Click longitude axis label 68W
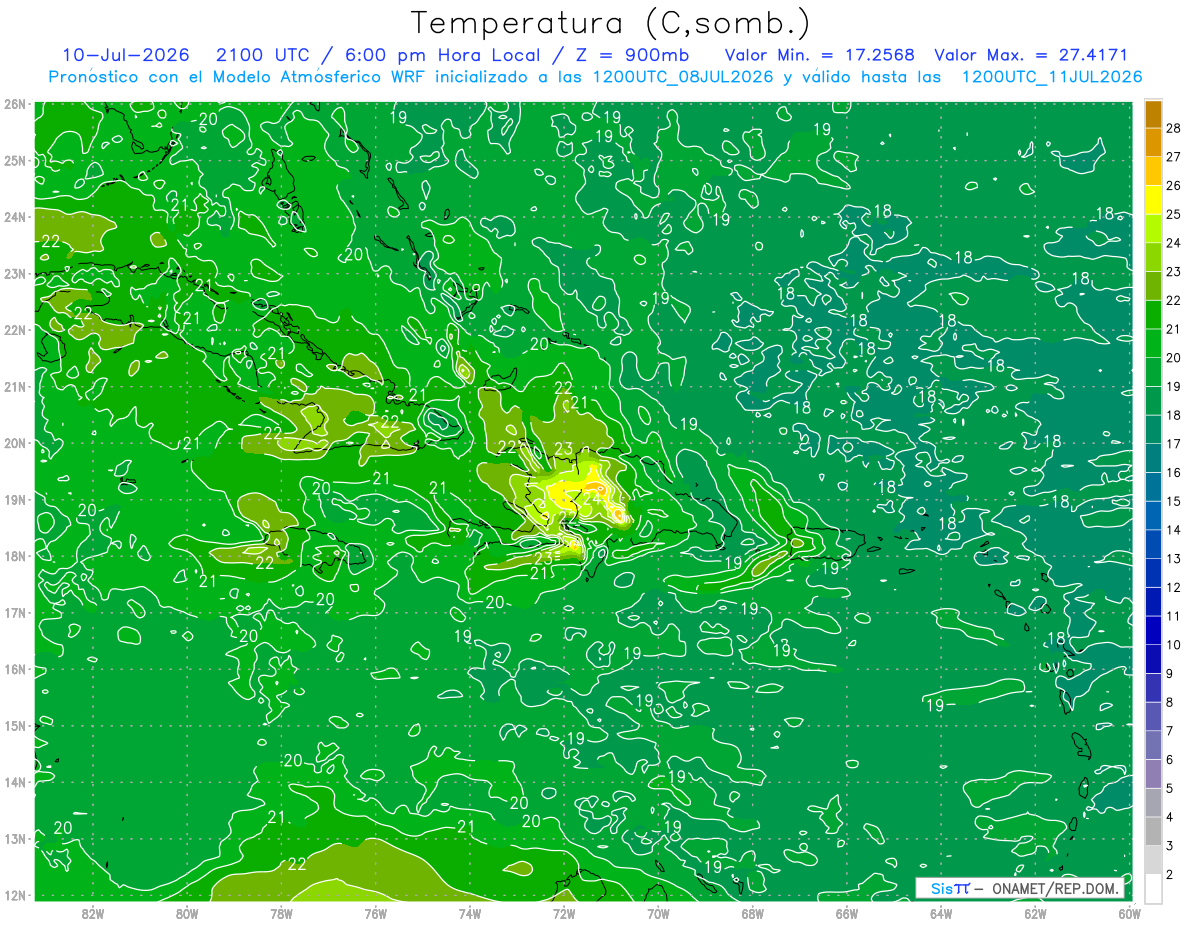The width and height of the screenshot is (1200, 927). click(752, 913)
